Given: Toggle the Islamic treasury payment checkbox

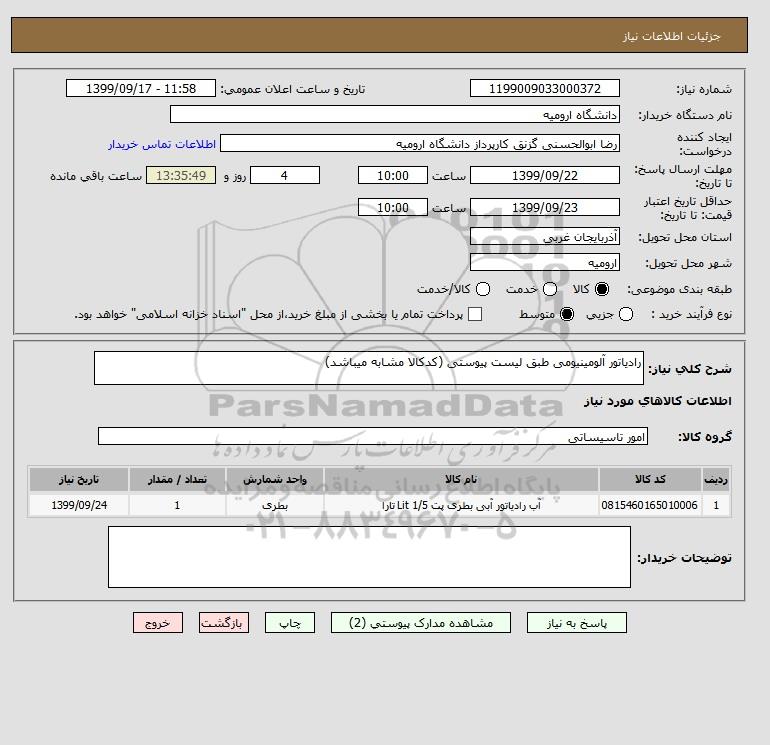Looking at the screenshot, I should (x=475, y=314).
